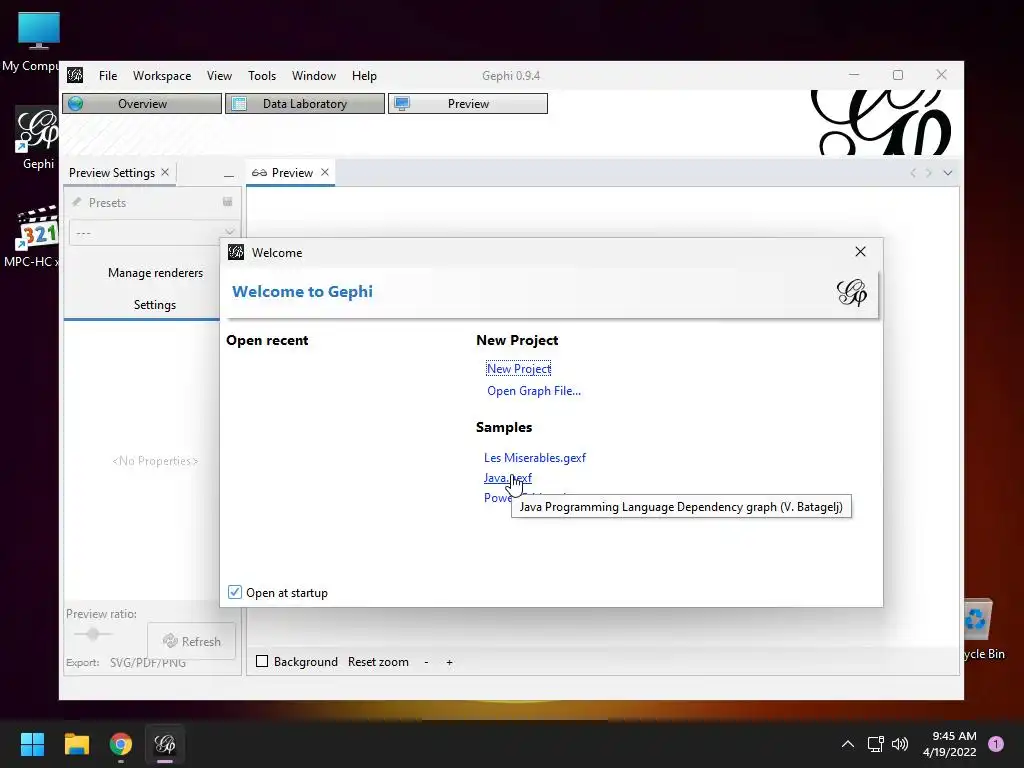
Task: Toggle the Background checkbox
Action: (x=263, y=662)
